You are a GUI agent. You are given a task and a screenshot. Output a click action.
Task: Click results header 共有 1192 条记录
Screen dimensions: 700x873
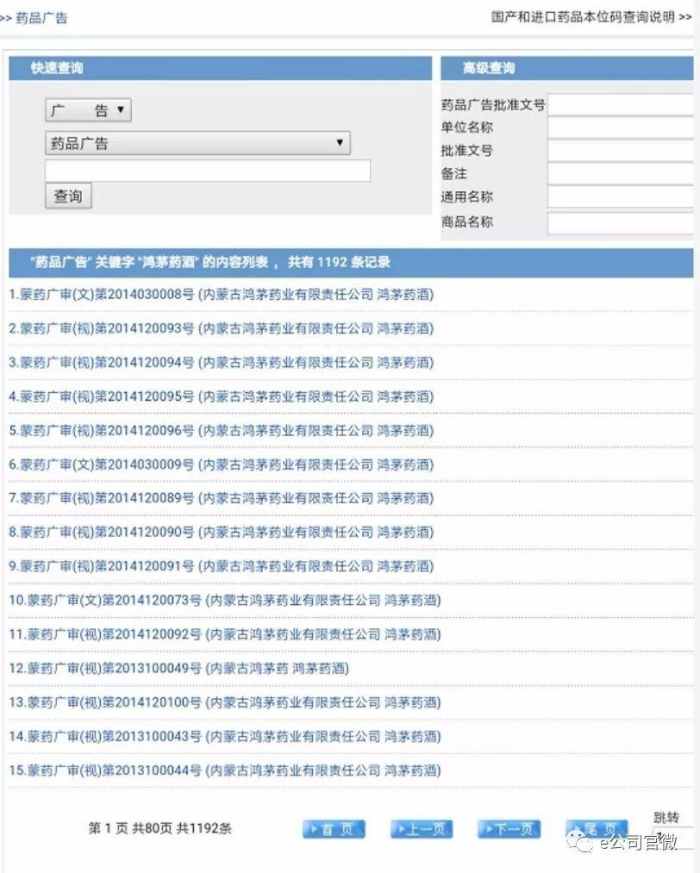tap(339, 262)
